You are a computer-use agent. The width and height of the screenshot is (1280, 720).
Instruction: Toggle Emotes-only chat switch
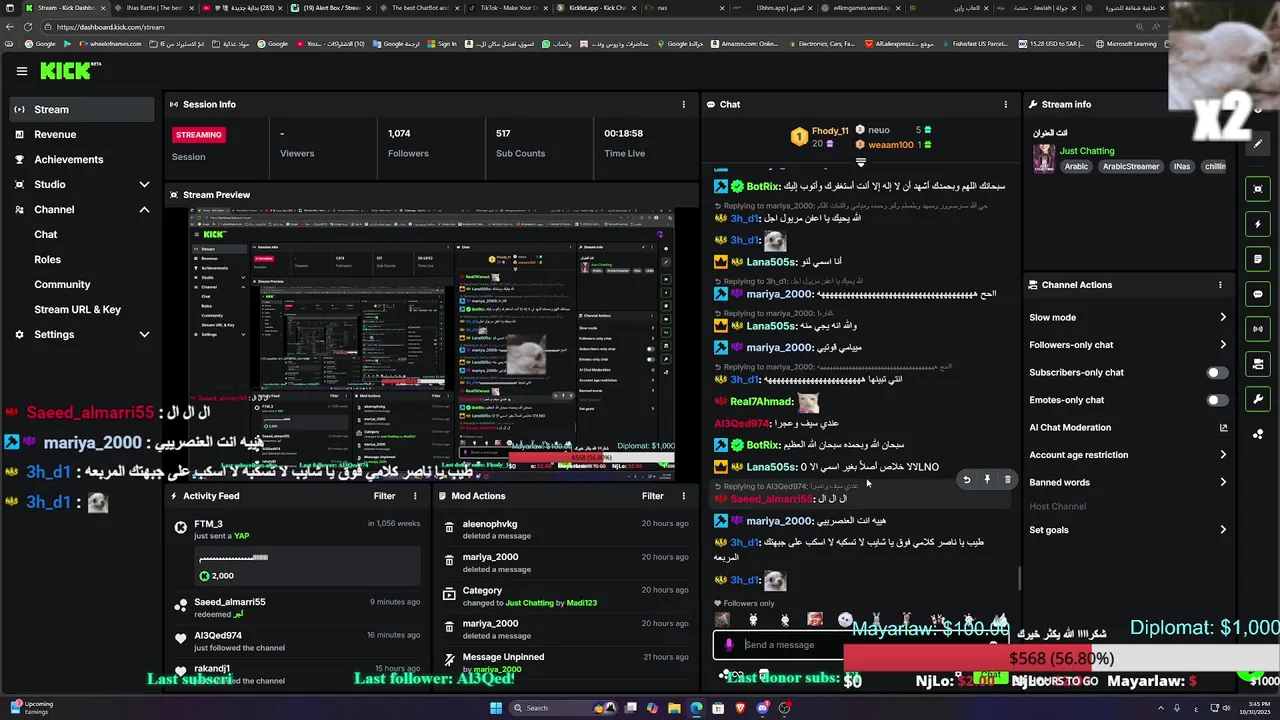tap(1217, 400)
